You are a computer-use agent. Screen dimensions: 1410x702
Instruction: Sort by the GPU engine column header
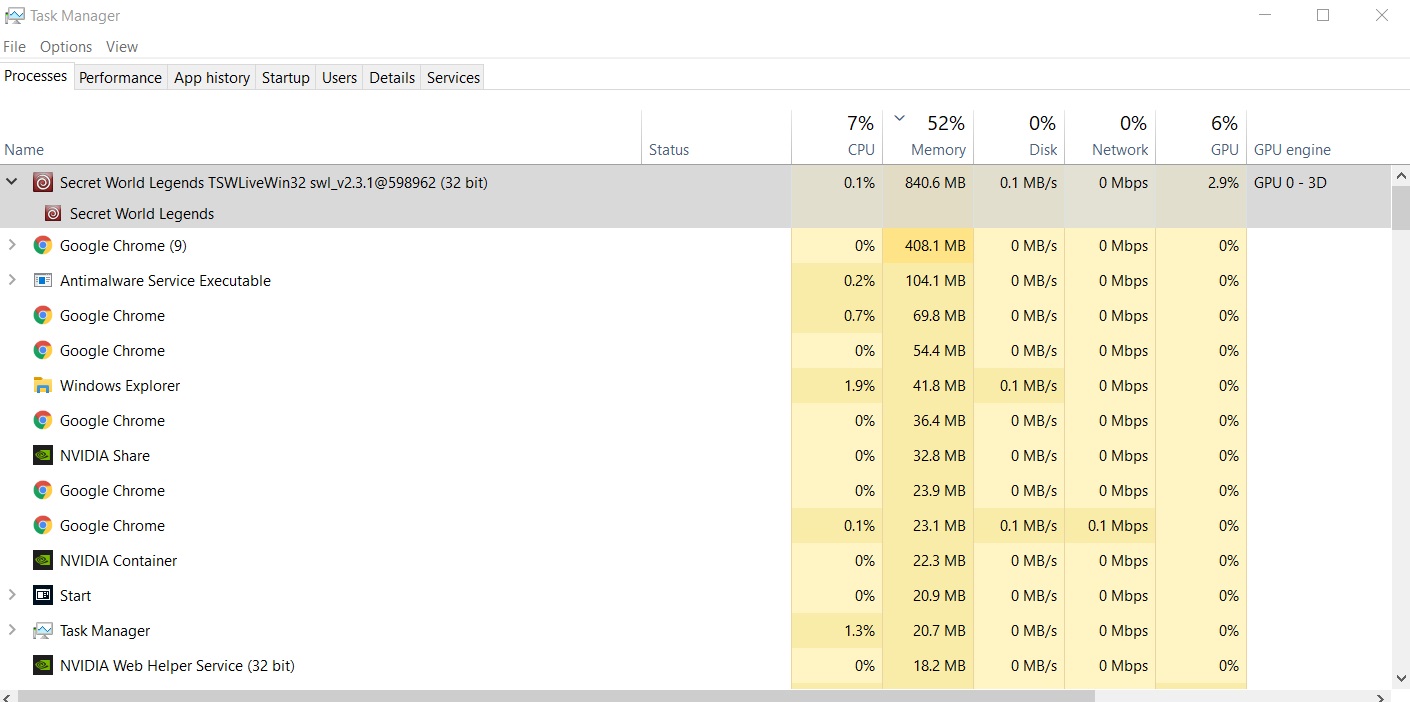coord(1318,137)
